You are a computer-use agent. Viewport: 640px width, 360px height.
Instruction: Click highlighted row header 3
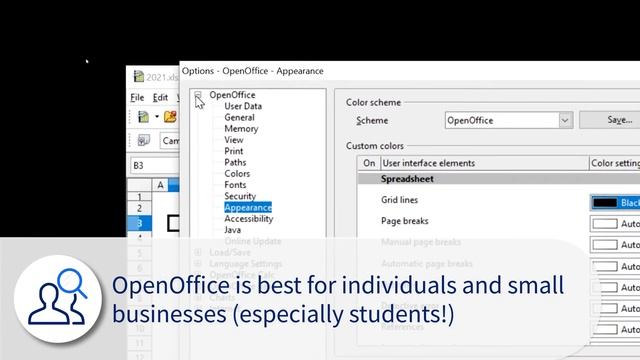click(x=139, y=223)
